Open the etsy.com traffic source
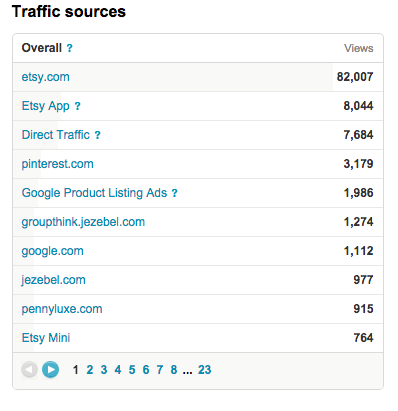The image size is (398, 411). tap(46, 77)
